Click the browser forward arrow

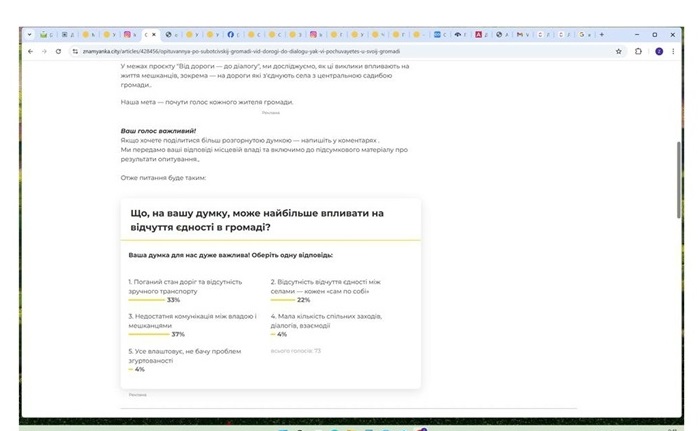44,51
